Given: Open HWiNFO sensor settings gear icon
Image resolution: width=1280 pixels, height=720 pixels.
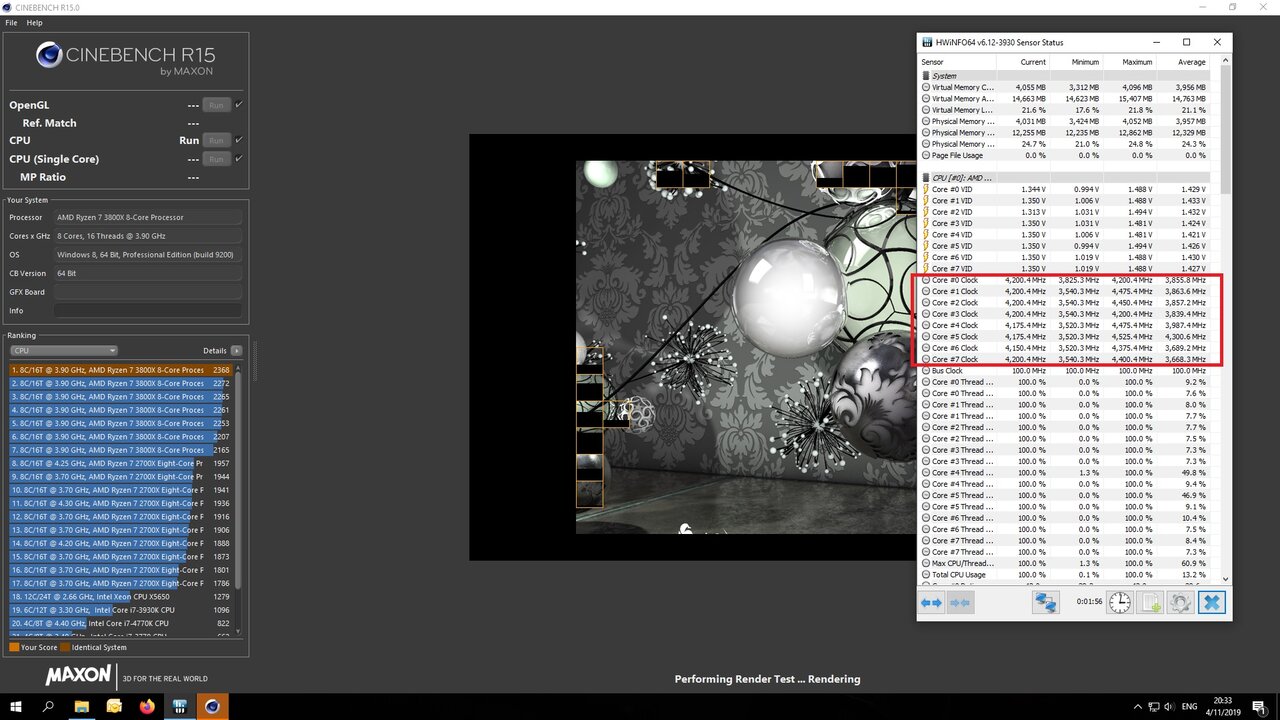Looking at the screenshot, I should tap(1180, 602).
